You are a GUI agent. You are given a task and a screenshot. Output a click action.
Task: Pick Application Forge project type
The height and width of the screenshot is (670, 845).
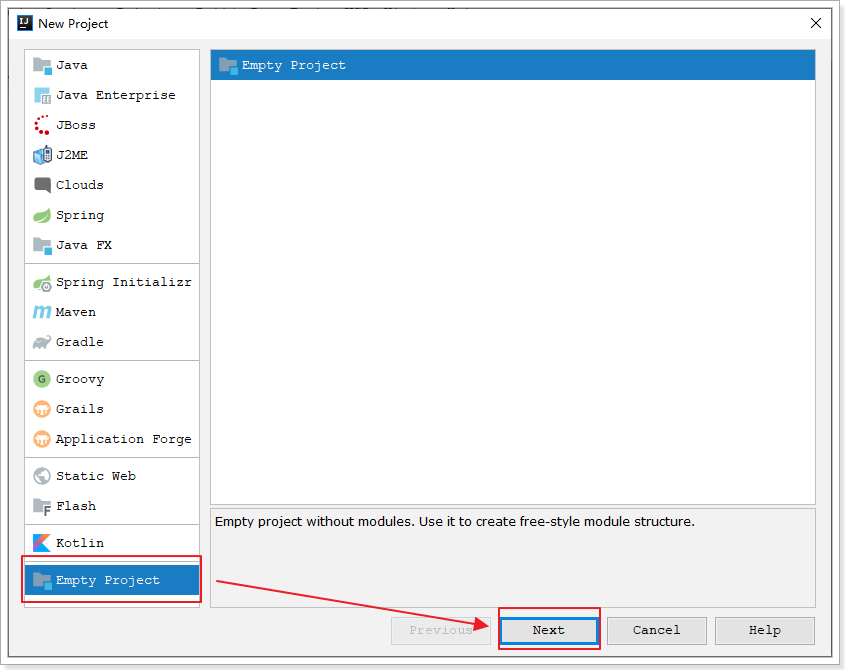pyautogui.click(x=123, y=439)
